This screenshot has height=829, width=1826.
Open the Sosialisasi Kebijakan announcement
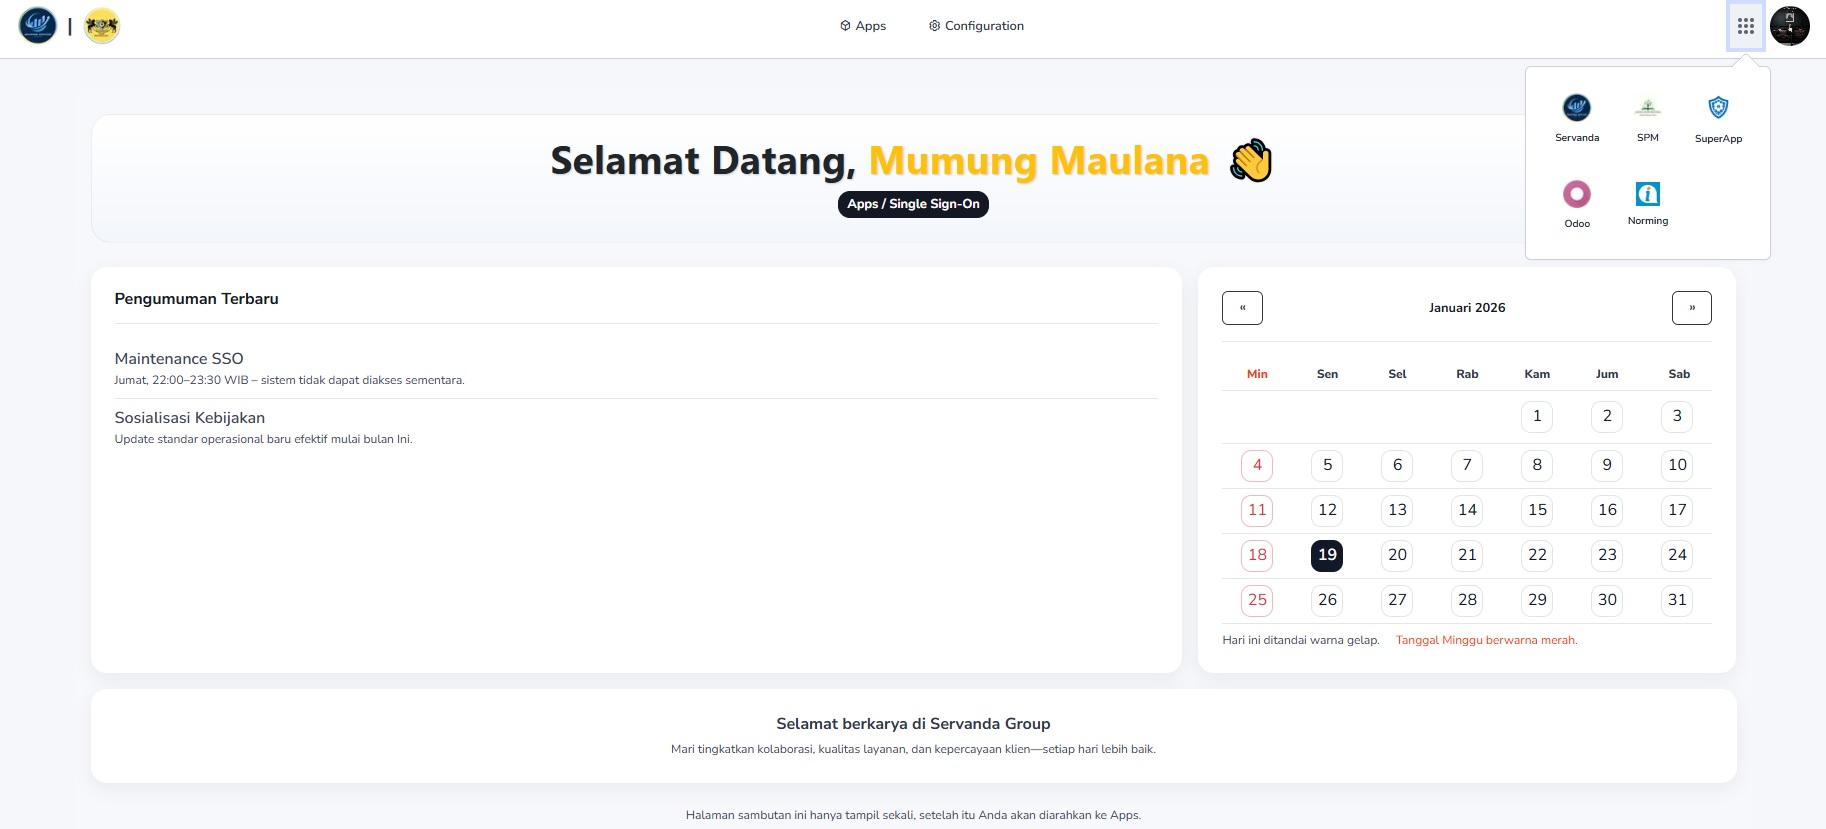190,418
